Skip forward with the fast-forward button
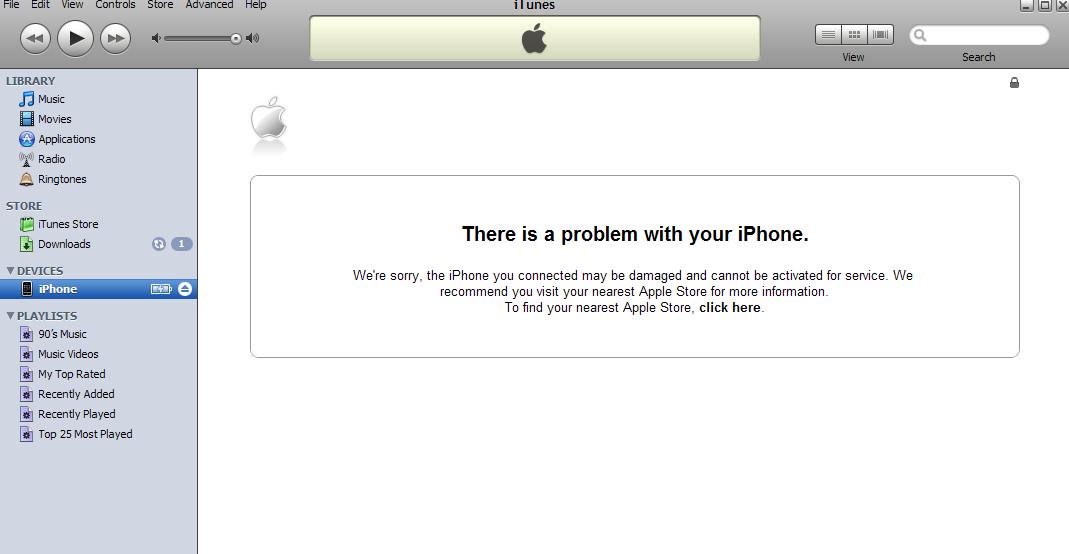1069x554 pixels. coord(115,38)
